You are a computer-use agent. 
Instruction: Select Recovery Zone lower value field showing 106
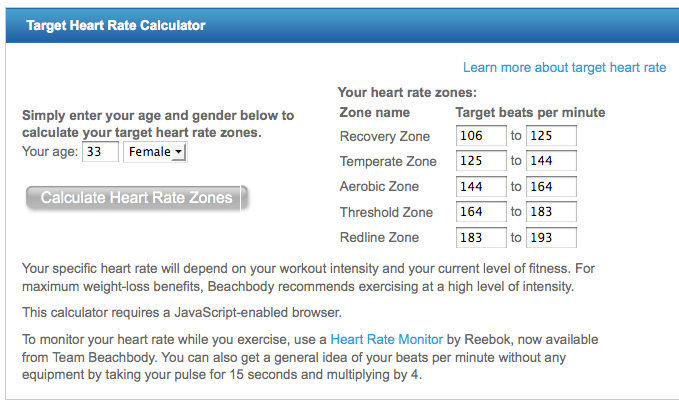point(481,135)
